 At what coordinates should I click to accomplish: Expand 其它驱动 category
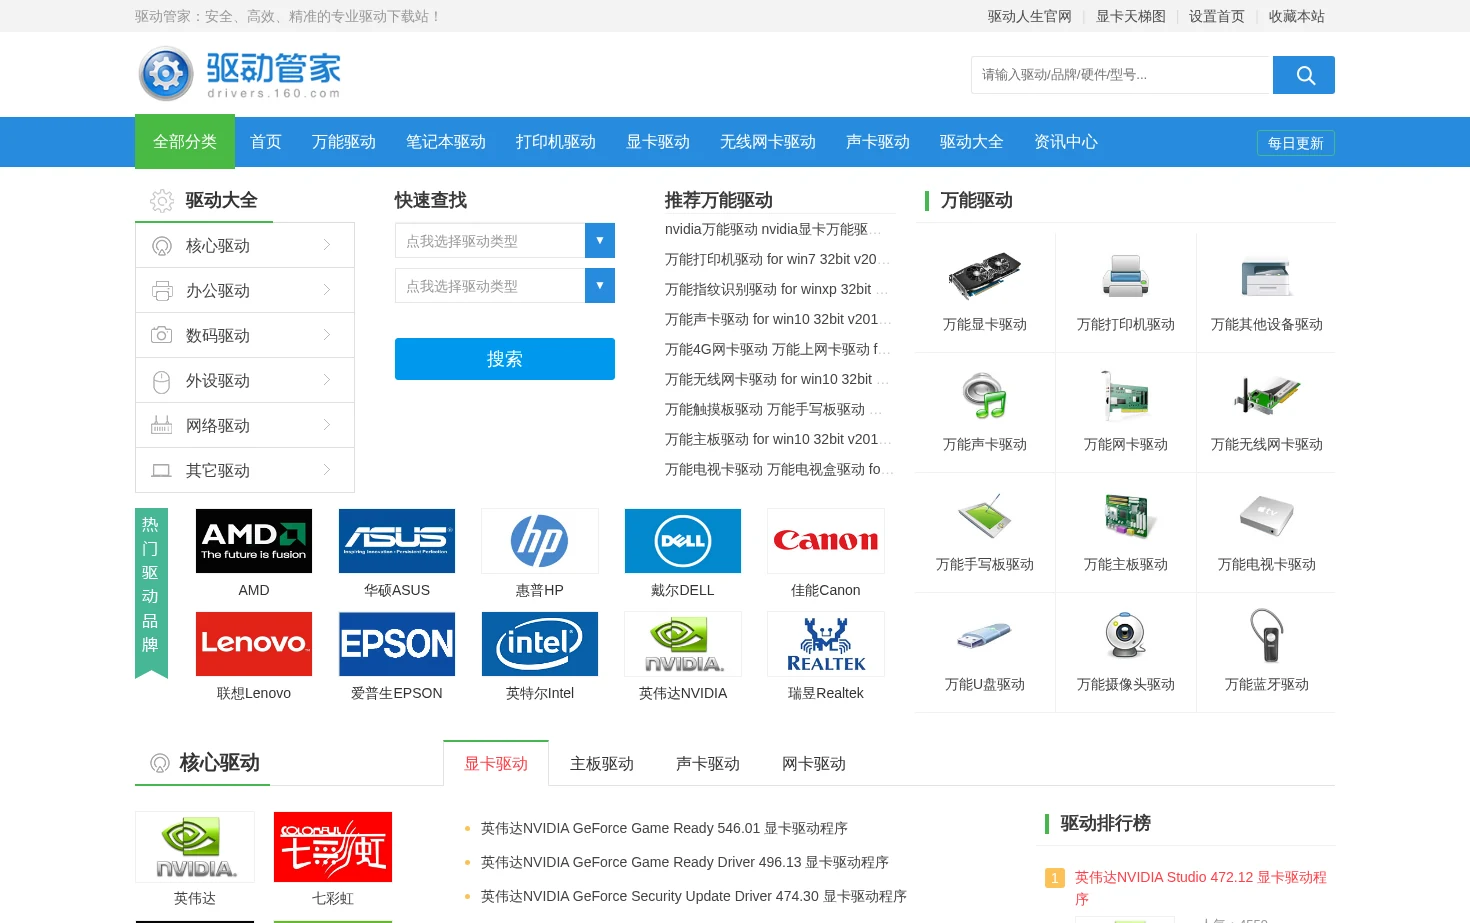click(x=245, y=470)
